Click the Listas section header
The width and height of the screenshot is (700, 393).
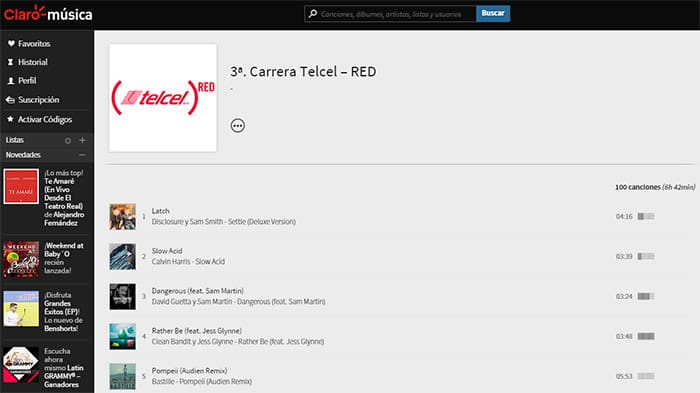coord(15,140)
